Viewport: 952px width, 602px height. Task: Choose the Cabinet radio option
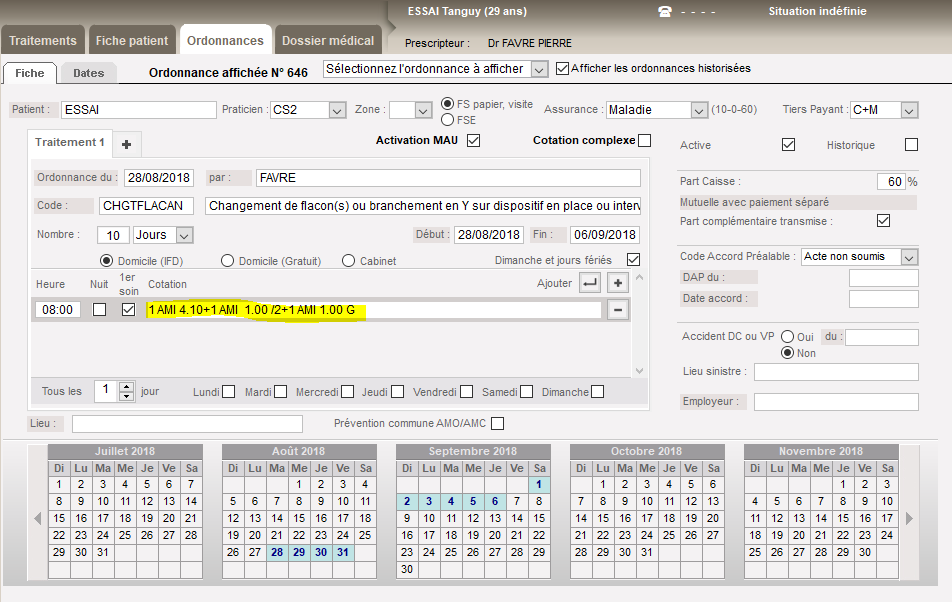[348, 261]
